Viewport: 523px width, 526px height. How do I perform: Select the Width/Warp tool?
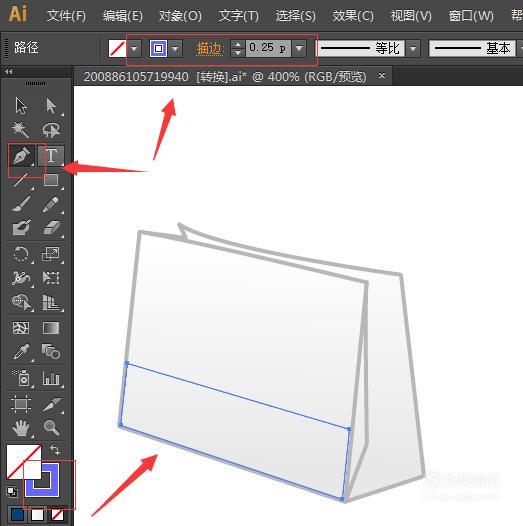(21, 278)
